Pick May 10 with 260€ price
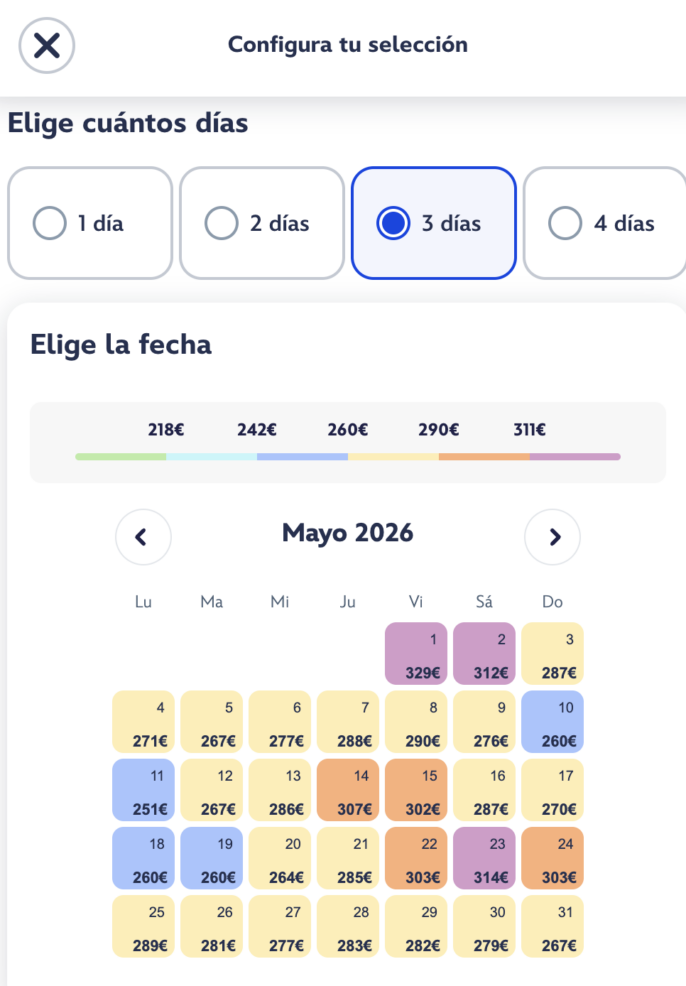 pyautogui.click(x=552, y=722)
